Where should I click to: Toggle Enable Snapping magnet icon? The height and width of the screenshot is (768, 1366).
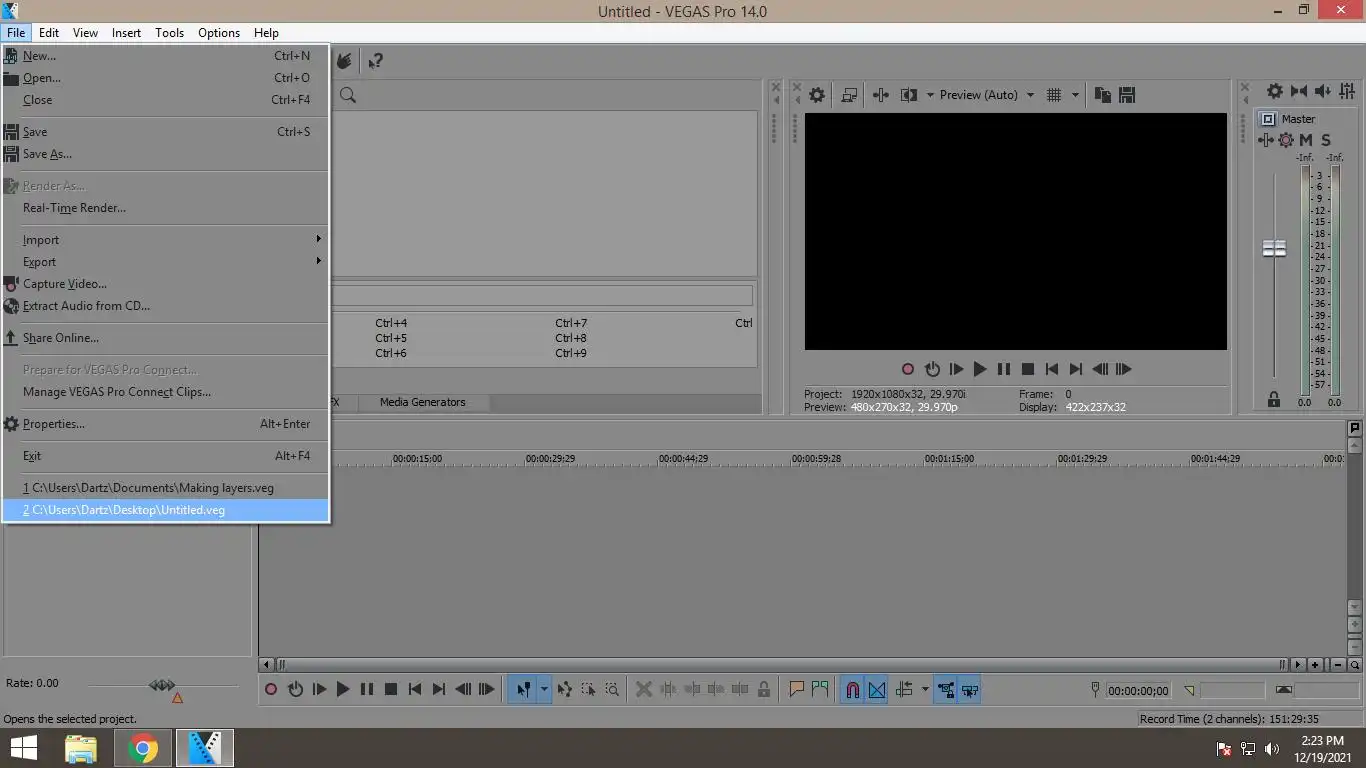(x=853, y=689)
